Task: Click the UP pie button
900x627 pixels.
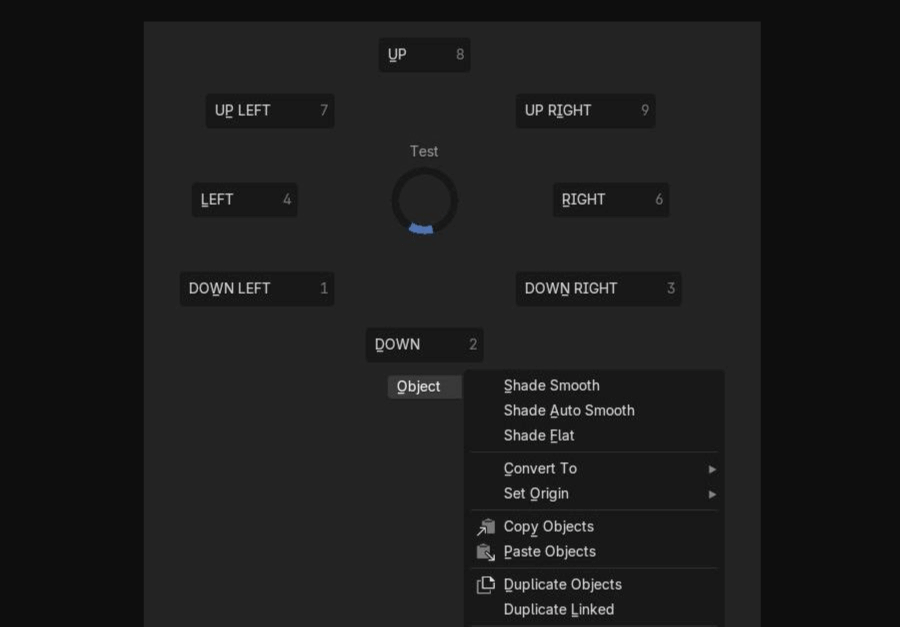Action: tap(425, 55)
